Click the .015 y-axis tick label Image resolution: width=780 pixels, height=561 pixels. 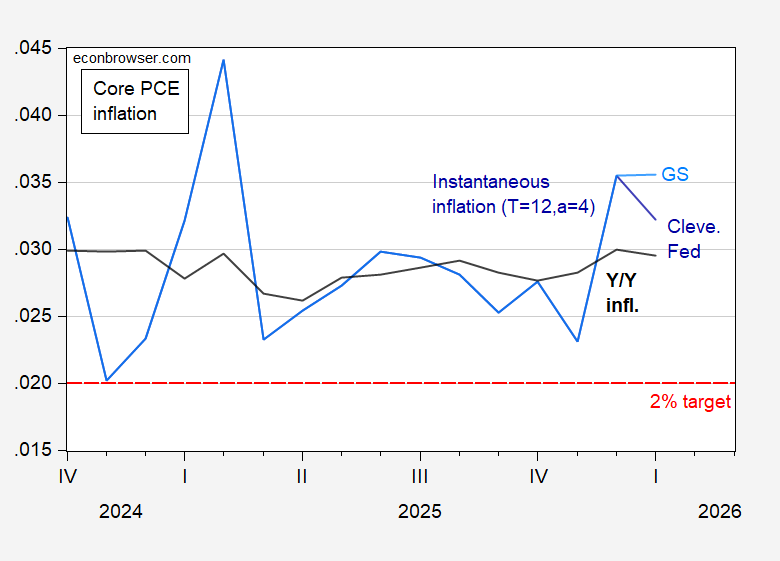pos(33,450)
